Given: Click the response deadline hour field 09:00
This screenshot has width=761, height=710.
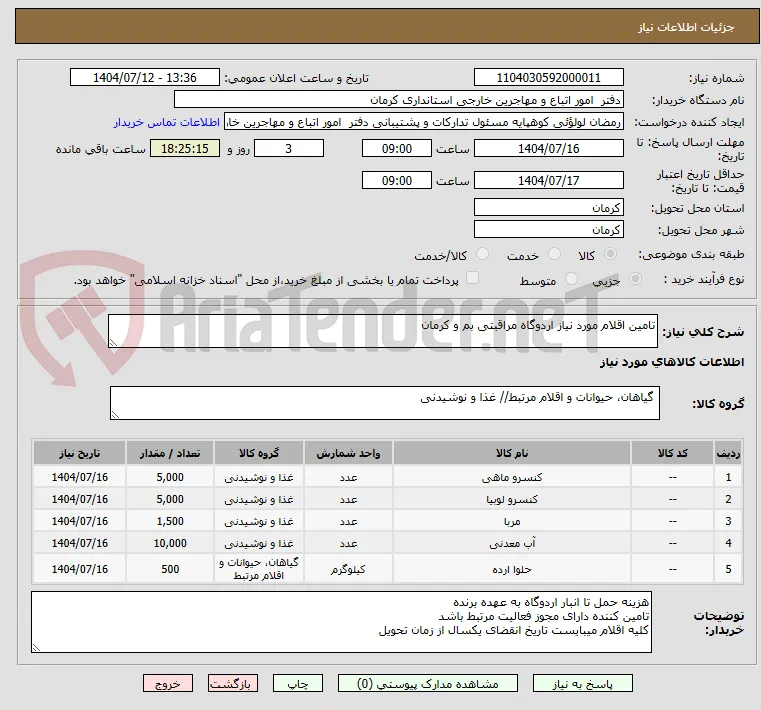Looking at the screenshot, I should (397, 149).
